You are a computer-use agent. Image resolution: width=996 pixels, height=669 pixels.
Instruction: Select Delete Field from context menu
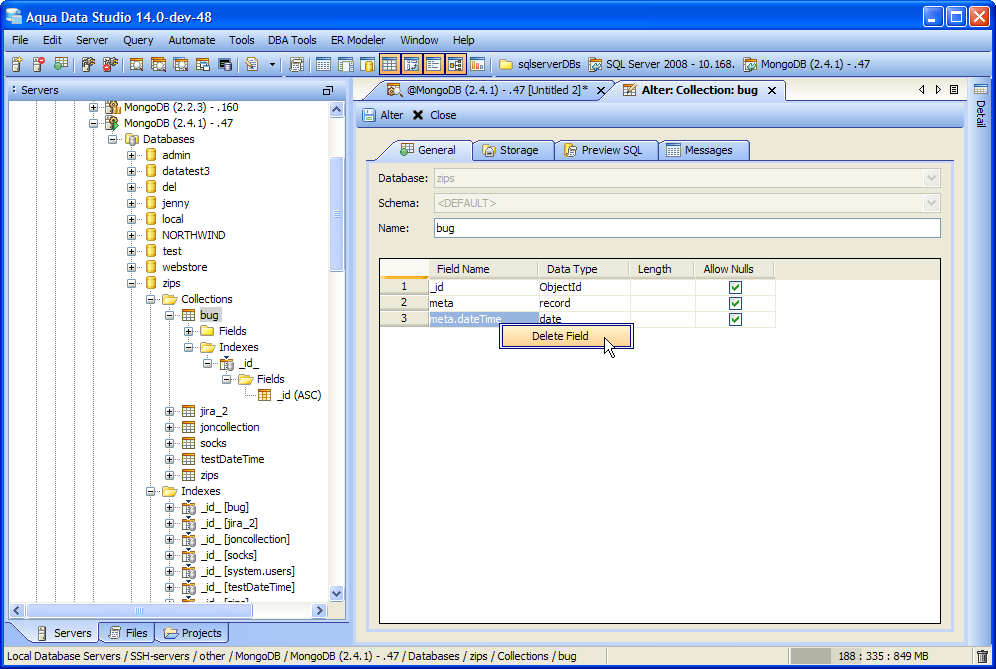566,336
